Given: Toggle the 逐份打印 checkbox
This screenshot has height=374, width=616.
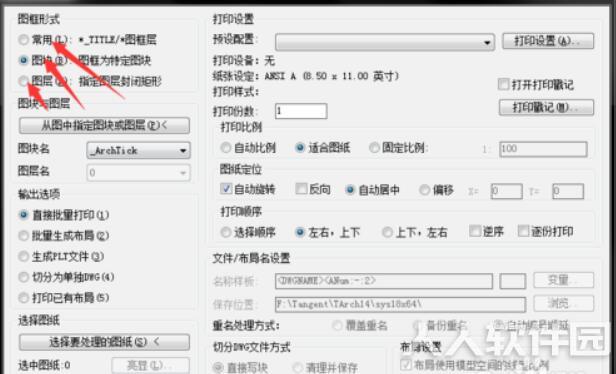Looking at the screenshot, I should [x=523, y=231].
